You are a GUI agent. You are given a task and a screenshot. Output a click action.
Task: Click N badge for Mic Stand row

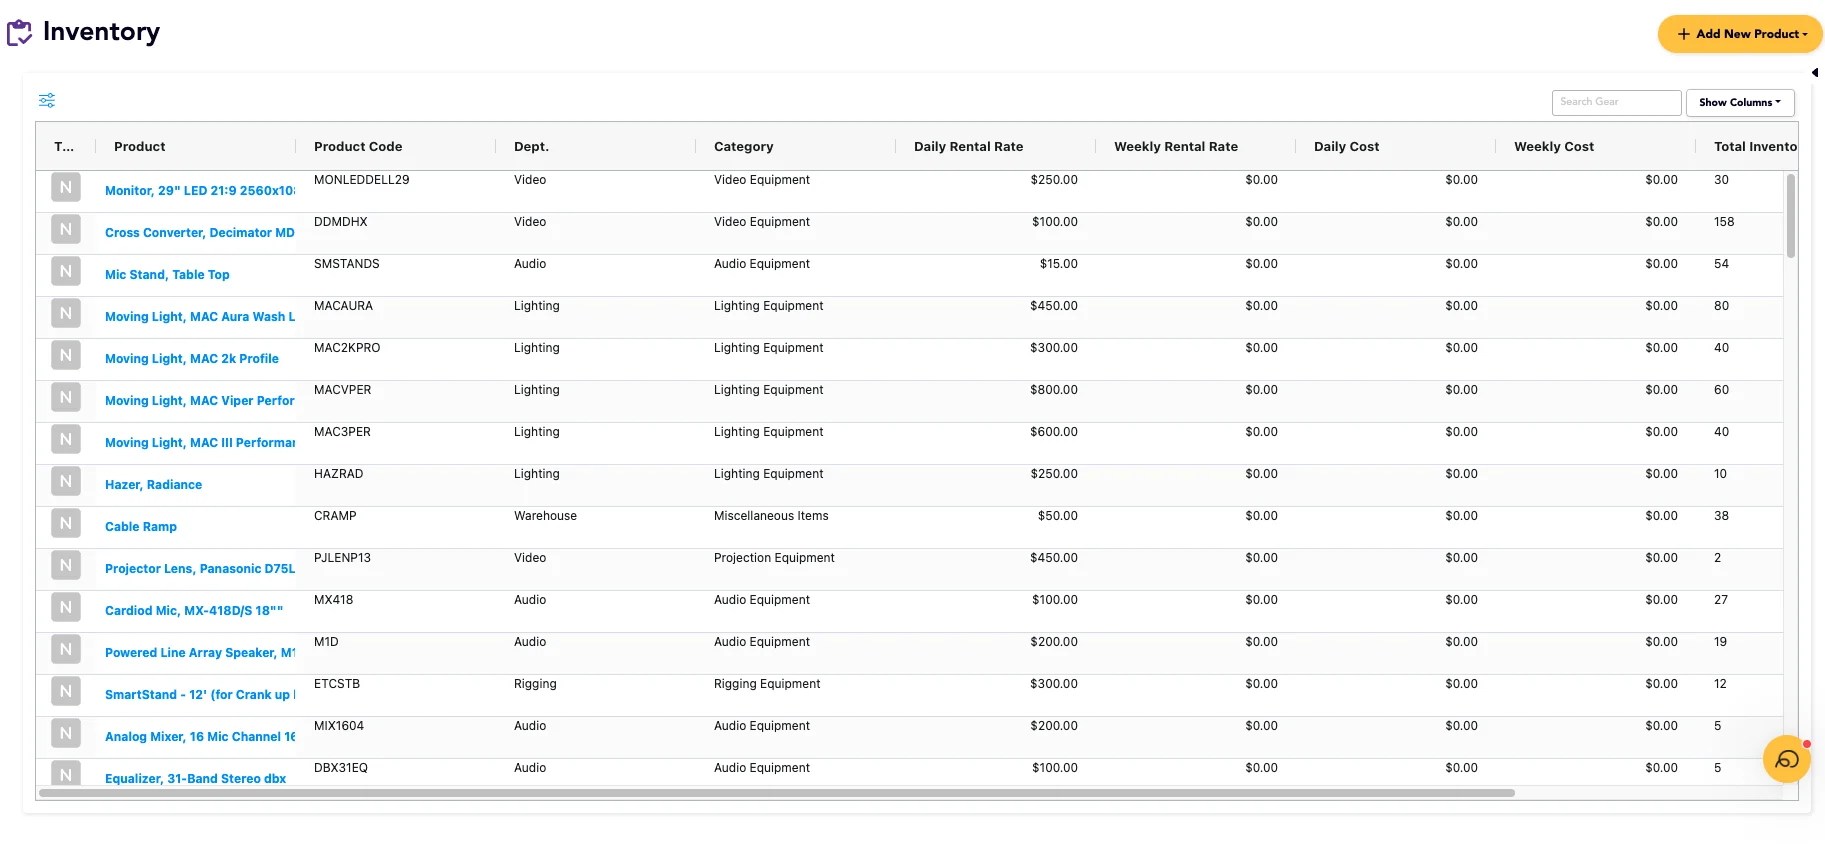(66, 271)
